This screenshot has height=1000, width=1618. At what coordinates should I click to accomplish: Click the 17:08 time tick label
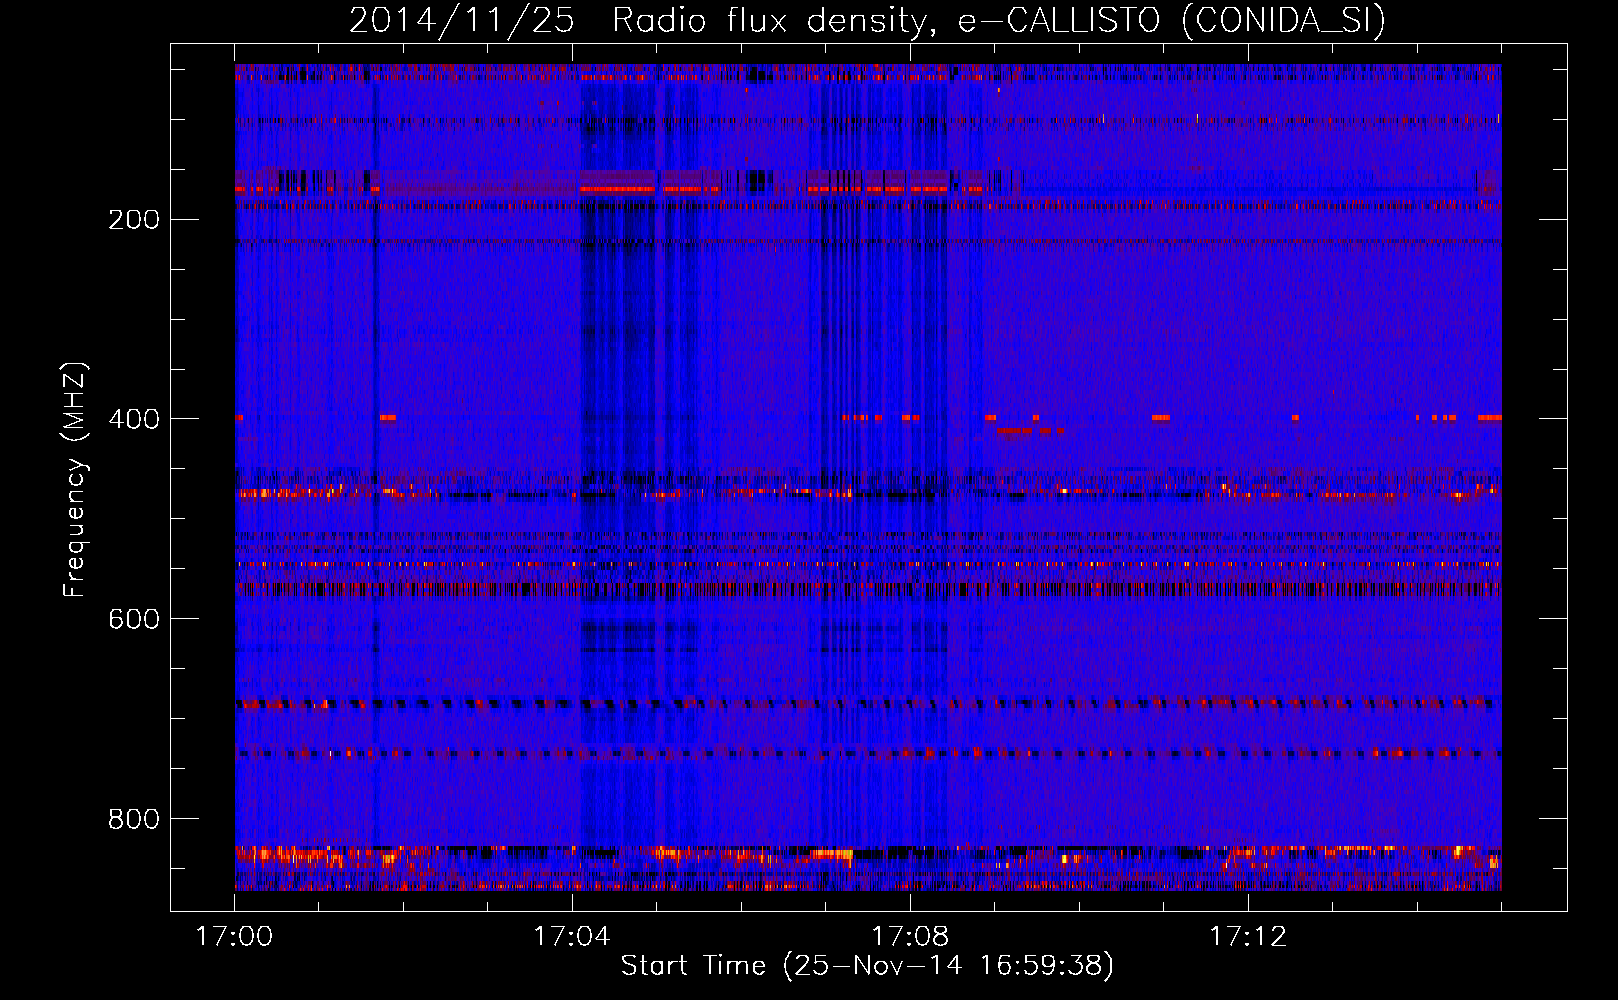coord(910,937)
